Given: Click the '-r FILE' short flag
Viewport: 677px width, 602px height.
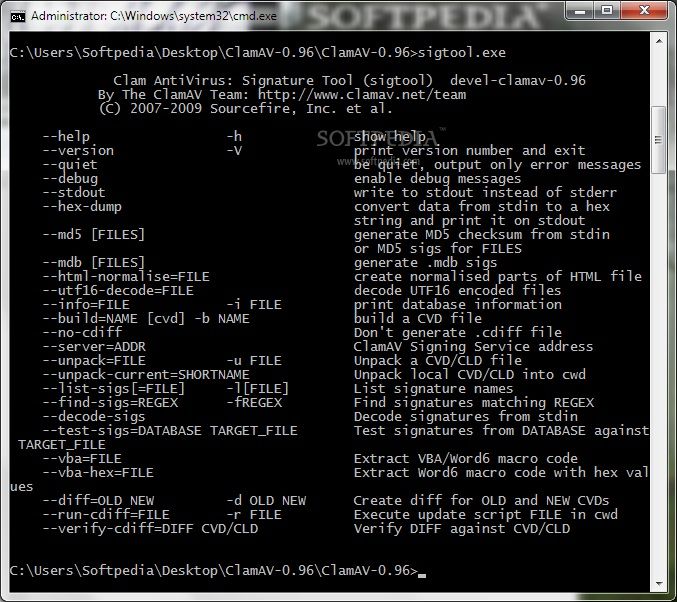Looking at the screenshot, I should point(254,515).
